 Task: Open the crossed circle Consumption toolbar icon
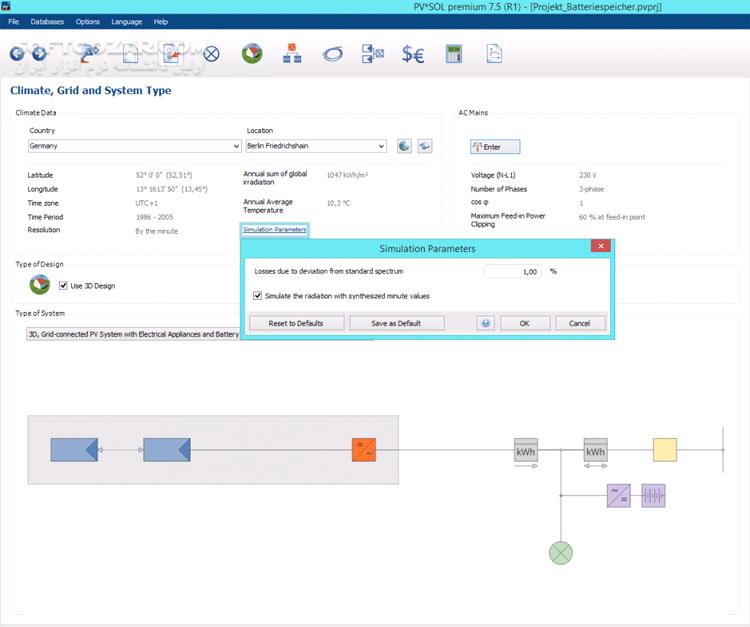pos(211,54)
